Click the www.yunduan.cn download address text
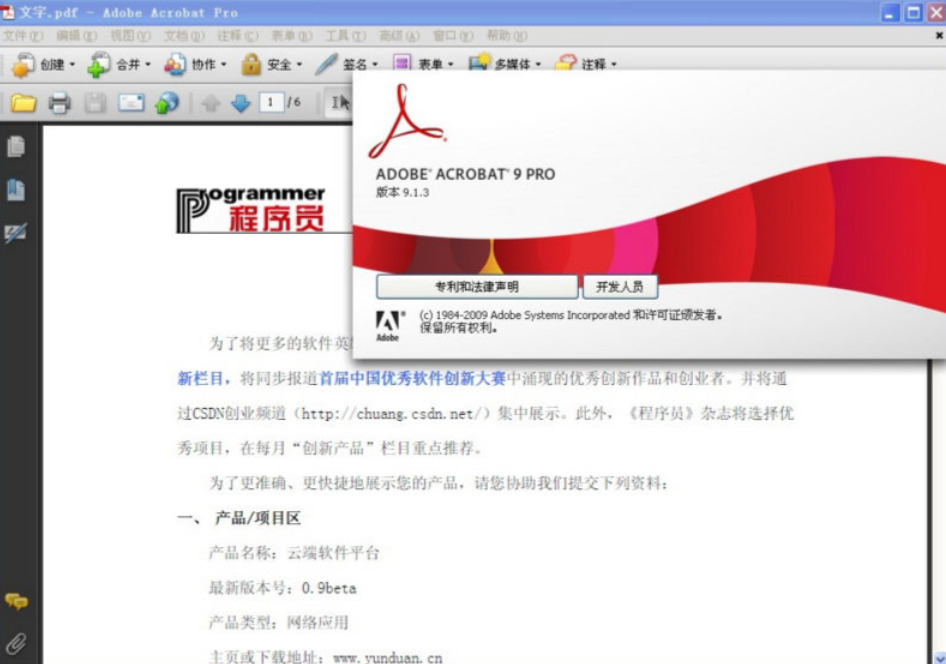 [388, 657]
